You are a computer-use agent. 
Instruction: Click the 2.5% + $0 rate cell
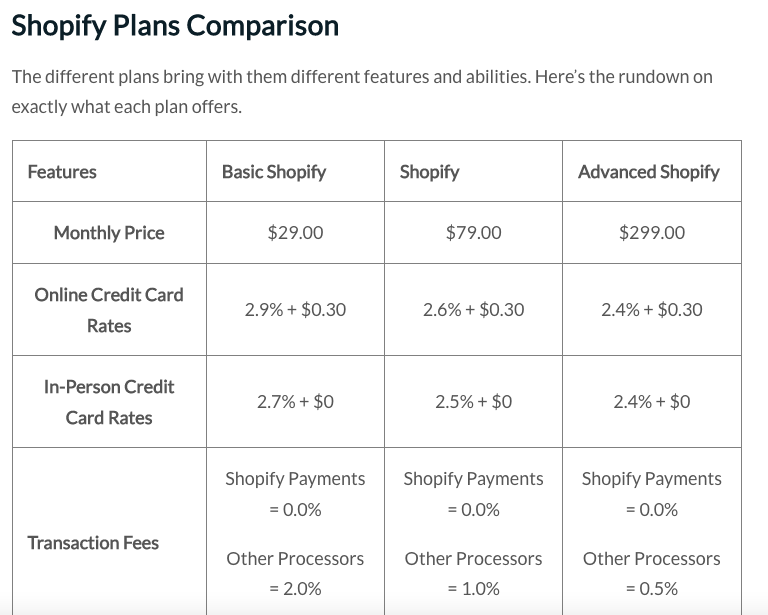click(x=473, y=402)
